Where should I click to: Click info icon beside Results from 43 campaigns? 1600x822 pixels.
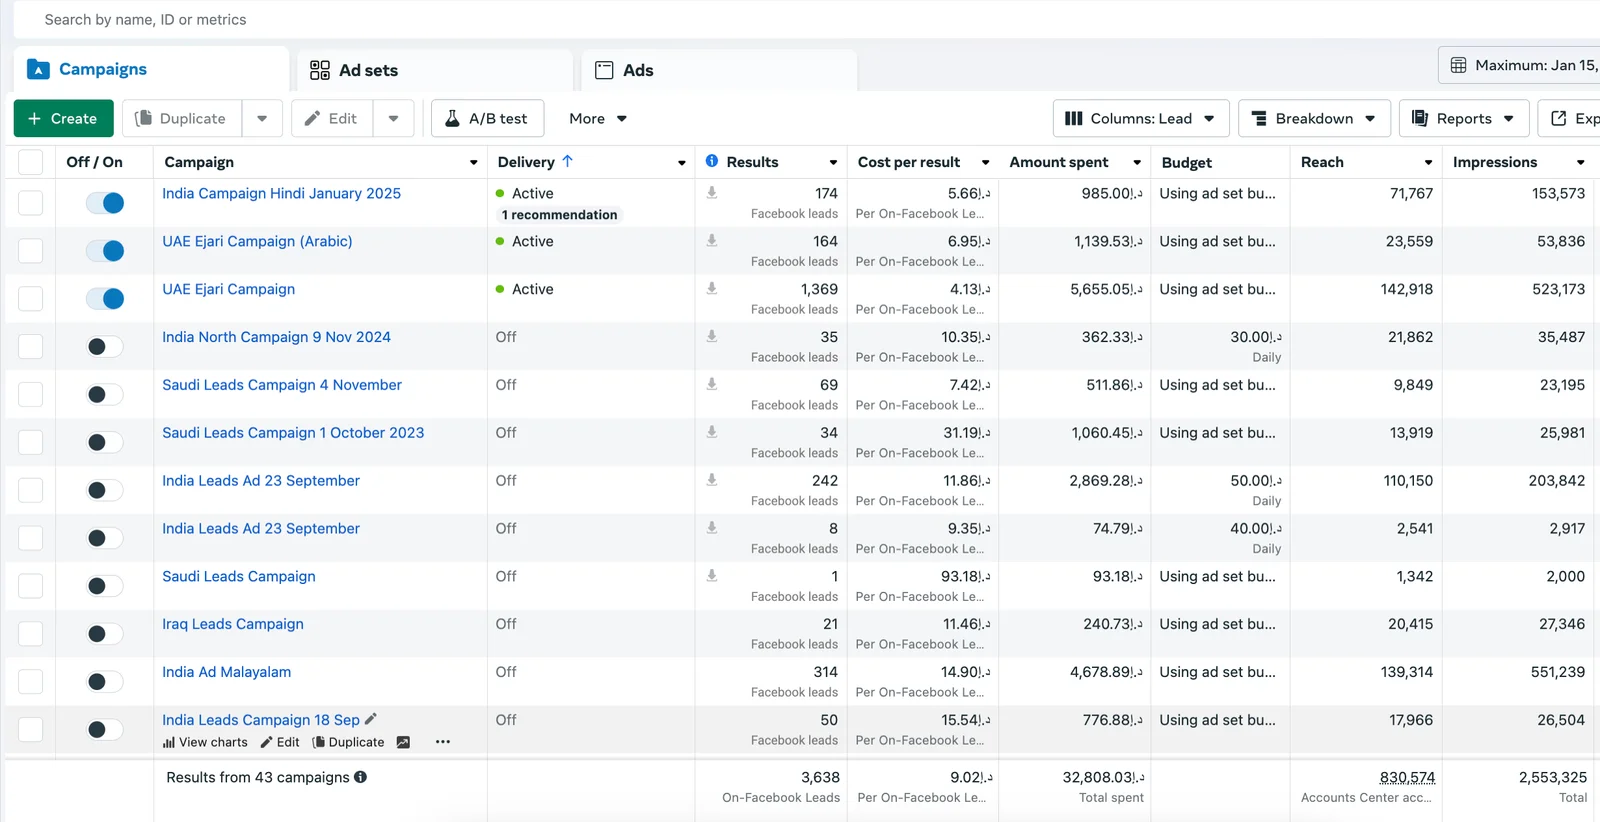click(361, 777)
